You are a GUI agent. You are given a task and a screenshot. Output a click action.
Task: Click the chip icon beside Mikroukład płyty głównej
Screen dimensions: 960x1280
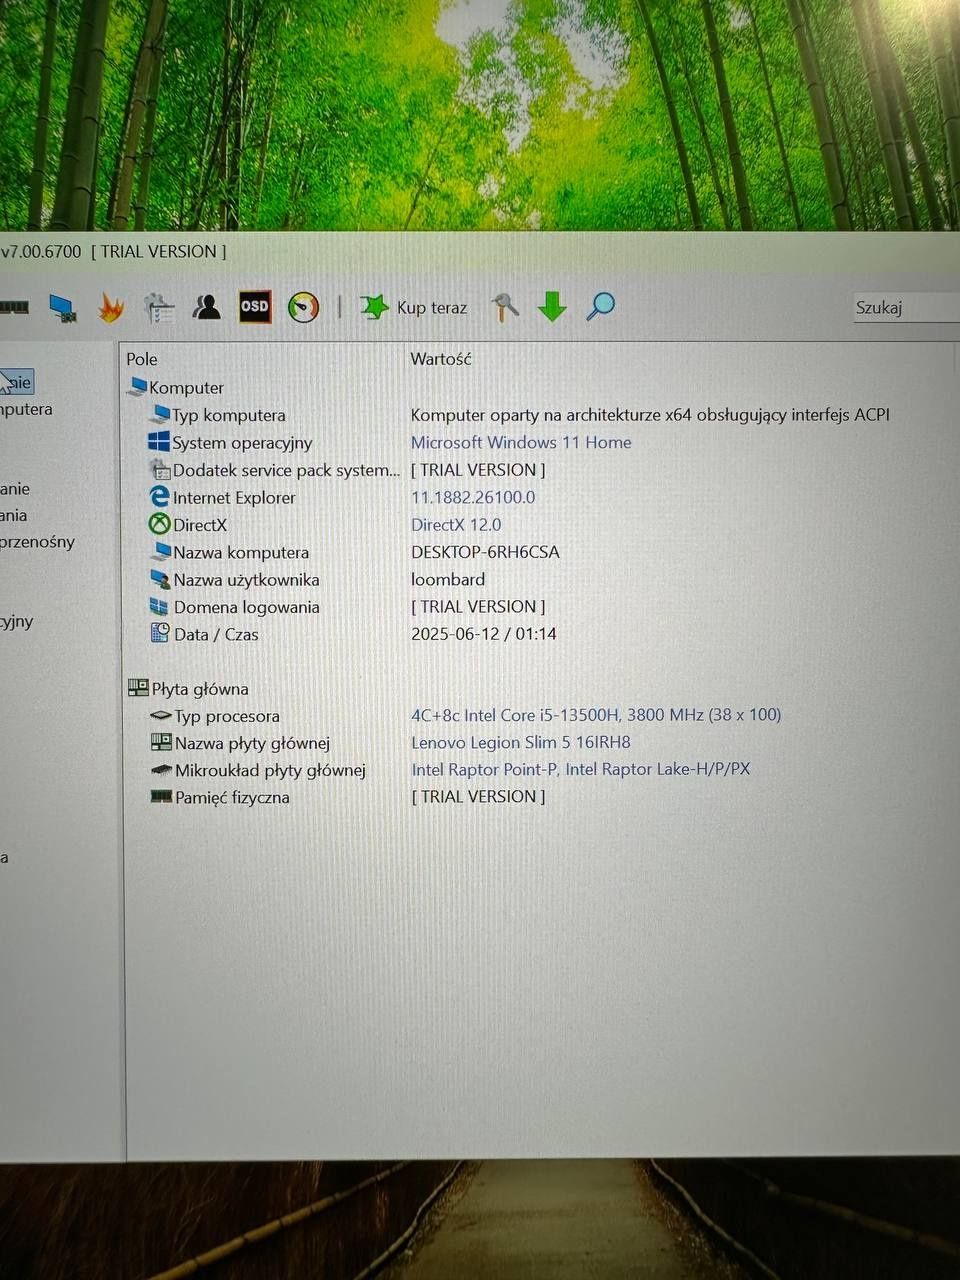click(161, 770)
